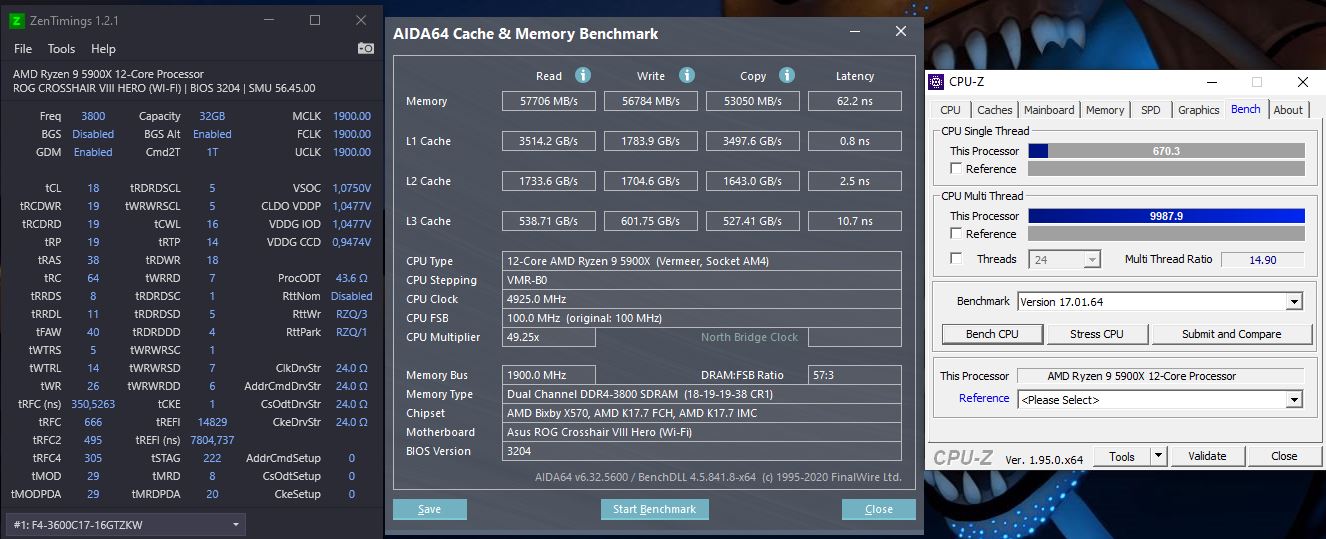Click the L3 Cache Write value 601.75 GB/s
The height and width of the screenshot is (539, 1326).
(x=651, y=221)
